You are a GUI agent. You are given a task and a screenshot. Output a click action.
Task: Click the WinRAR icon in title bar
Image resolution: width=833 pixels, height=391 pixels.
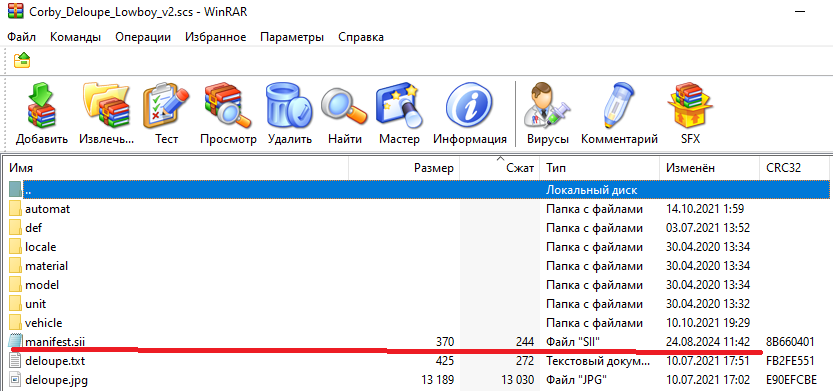(15, 11)
